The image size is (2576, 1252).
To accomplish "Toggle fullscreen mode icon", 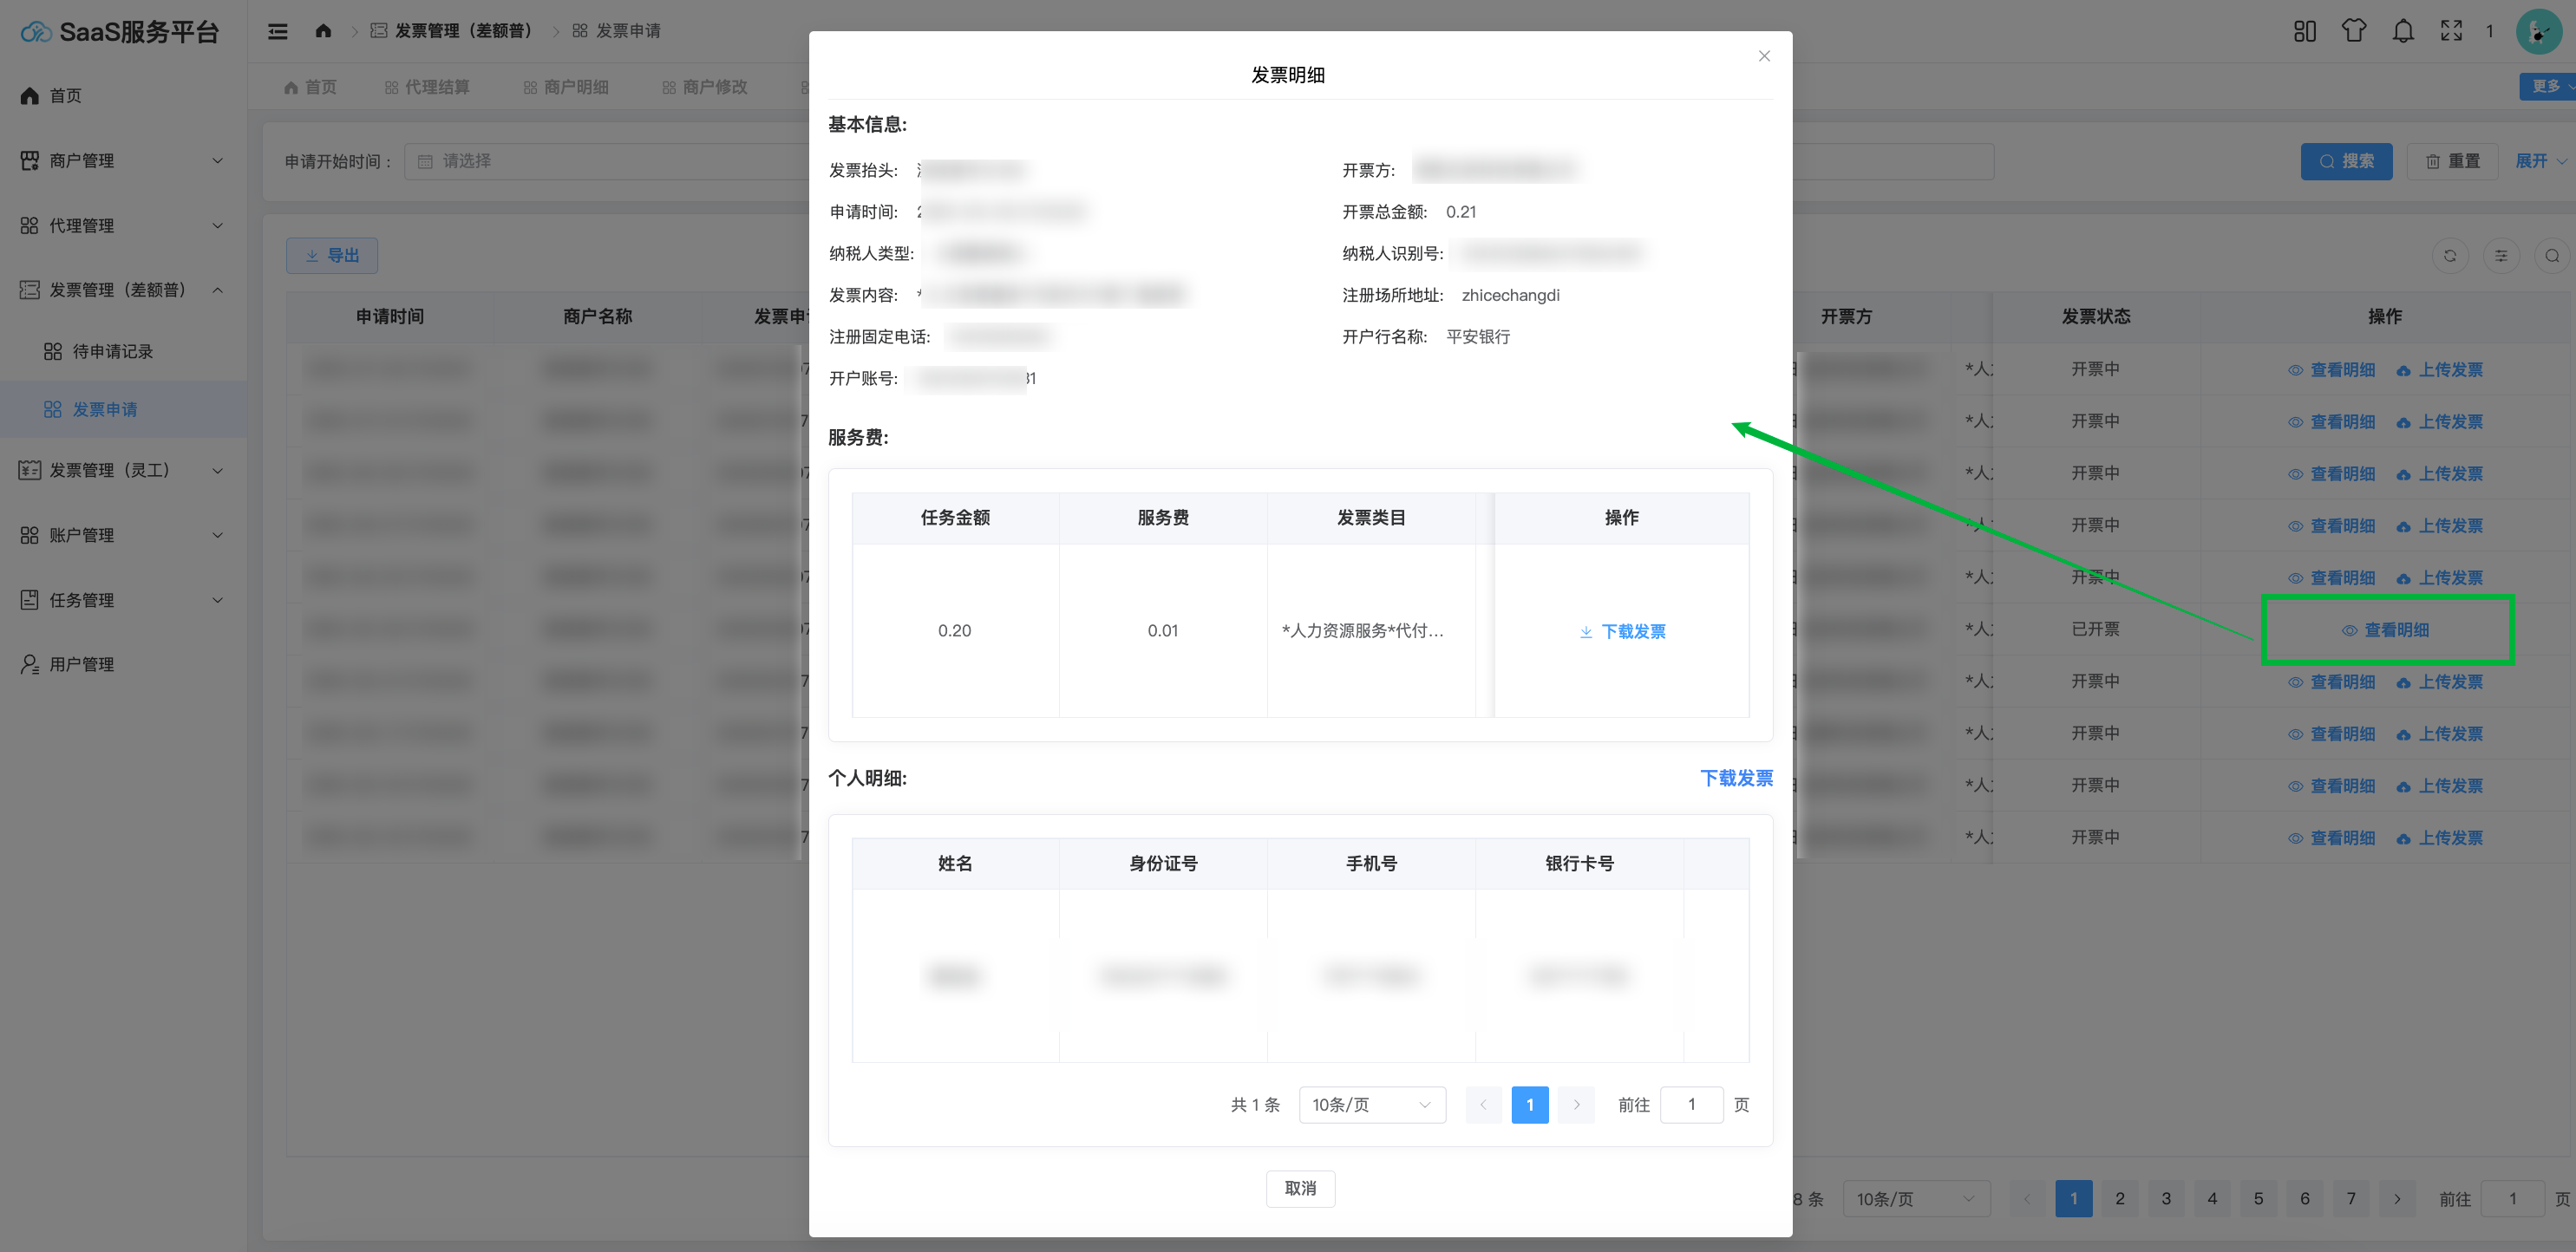I will (x=2451, y=31).
